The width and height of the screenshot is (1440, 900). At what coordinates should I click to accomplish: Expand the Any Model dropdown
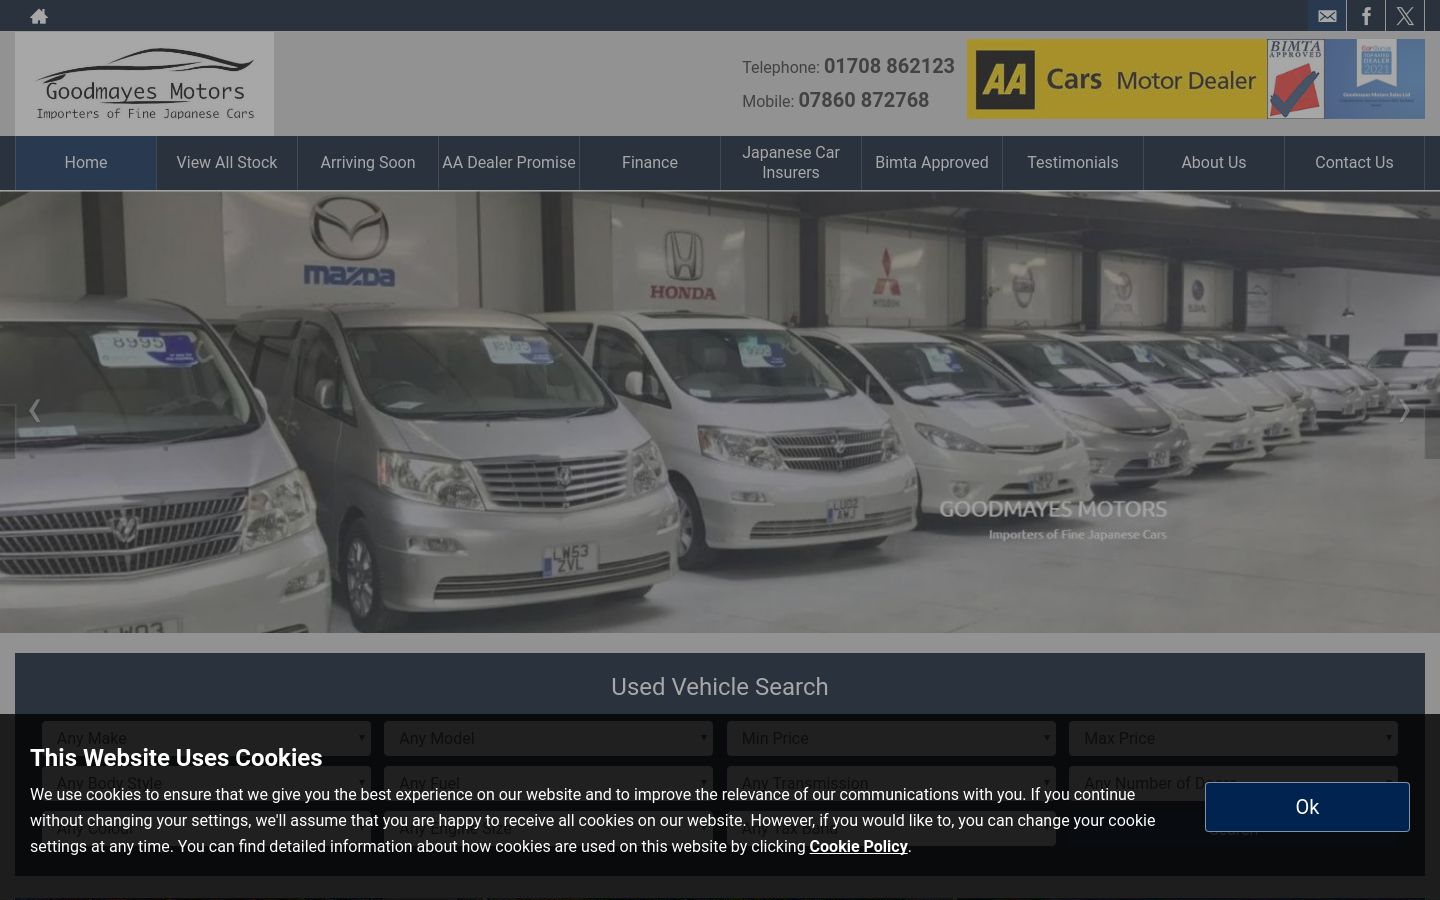pos(548,738)
